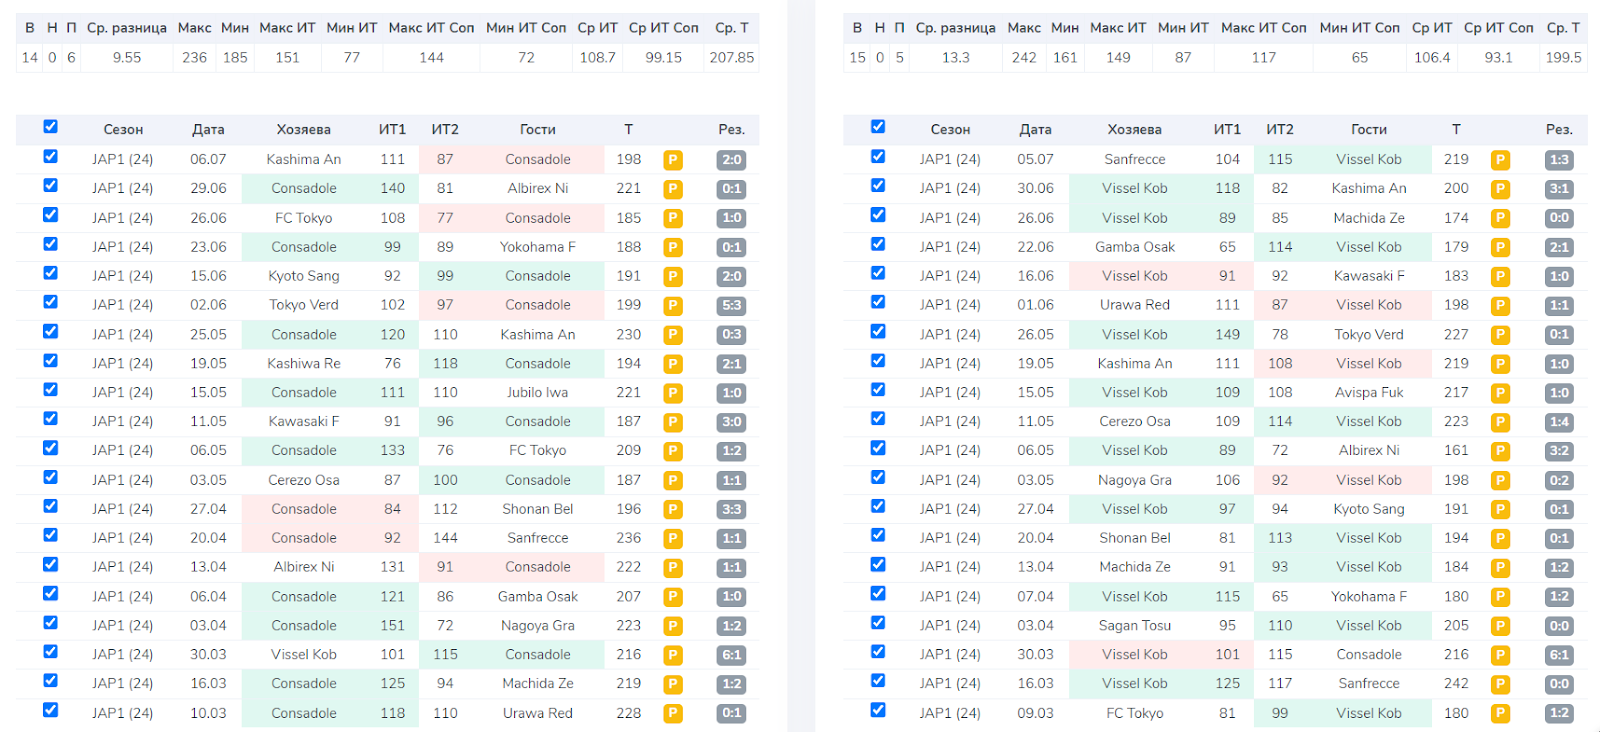
Task: Click the orange P icon in the Sanfrecce vs Vissel Kob 05.07 row
Action: [x=1500, y=160]
